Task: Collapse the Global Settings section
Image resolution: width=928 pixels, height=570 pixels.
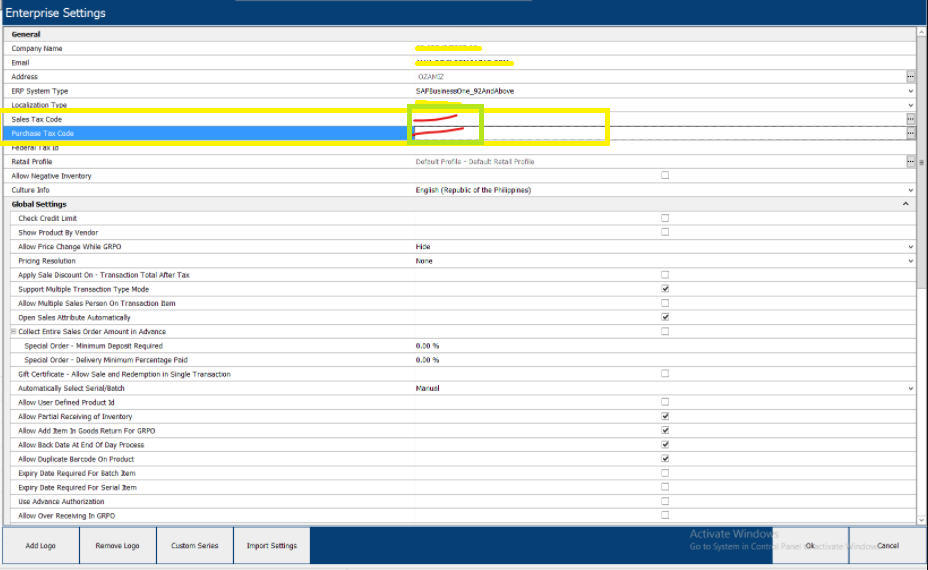Action: pos(906,204)
